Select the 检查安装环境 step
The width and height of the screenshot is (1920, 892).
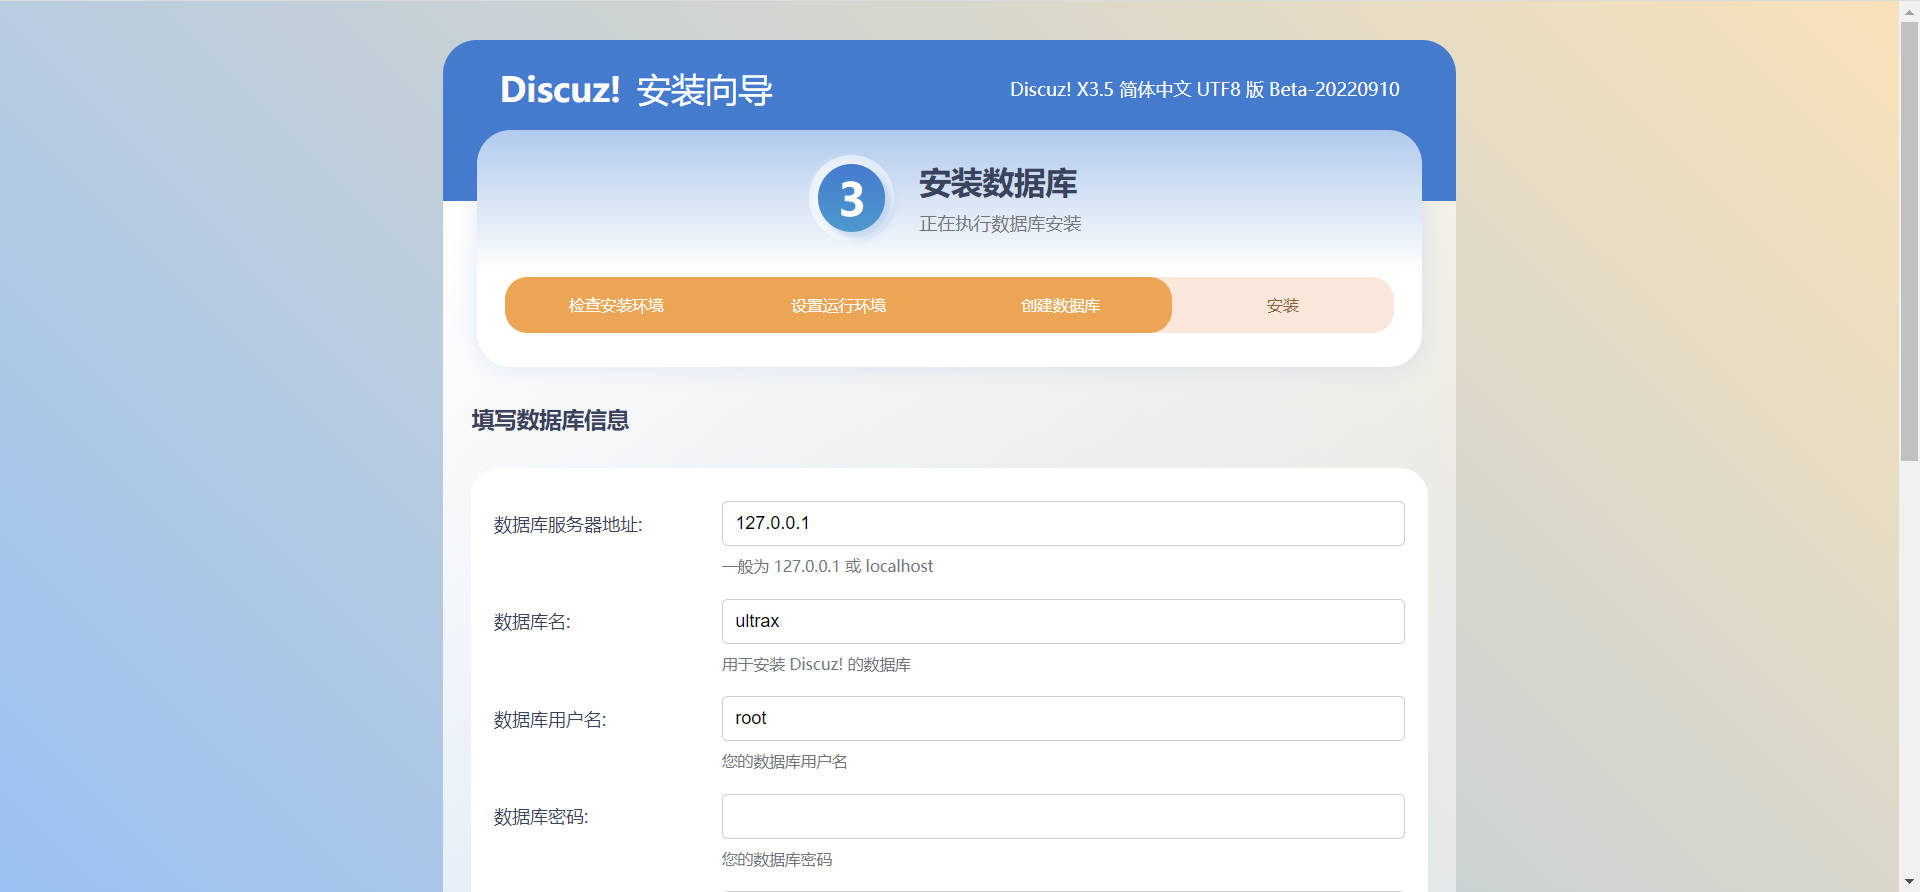616,305
